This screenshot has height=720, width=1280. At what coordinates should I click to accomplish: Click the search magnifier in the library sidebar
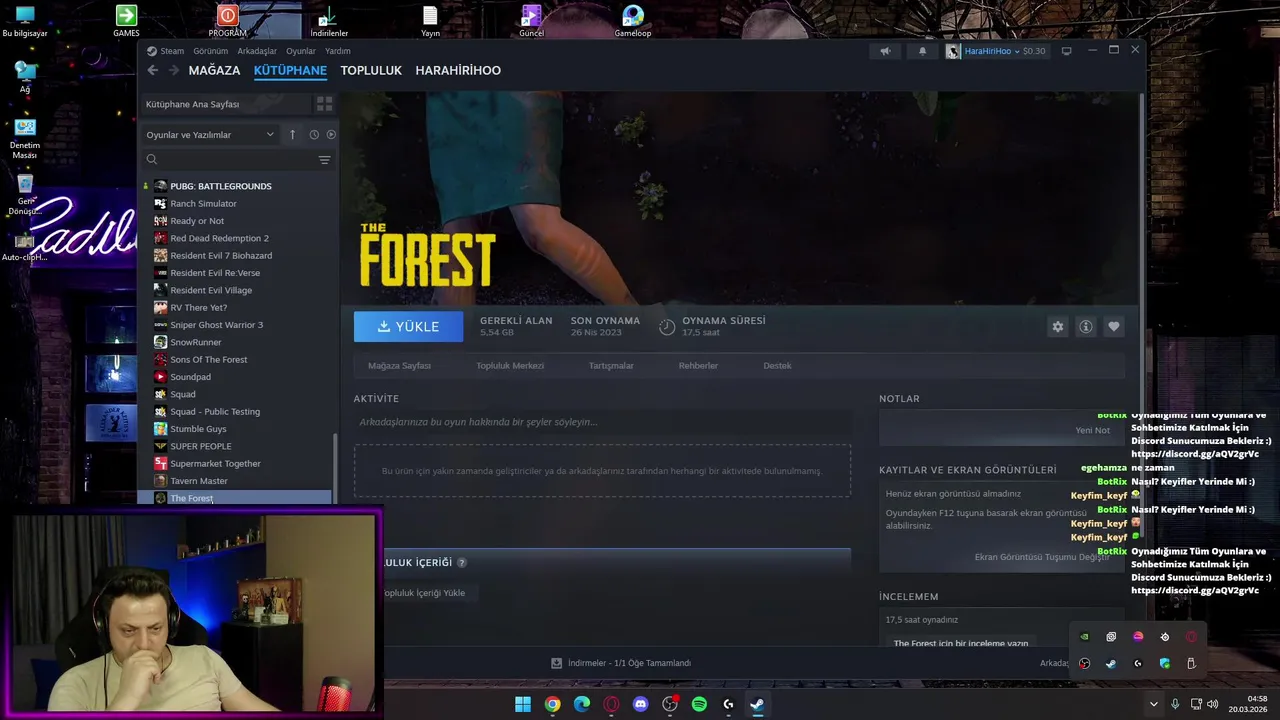click(152, 160)
